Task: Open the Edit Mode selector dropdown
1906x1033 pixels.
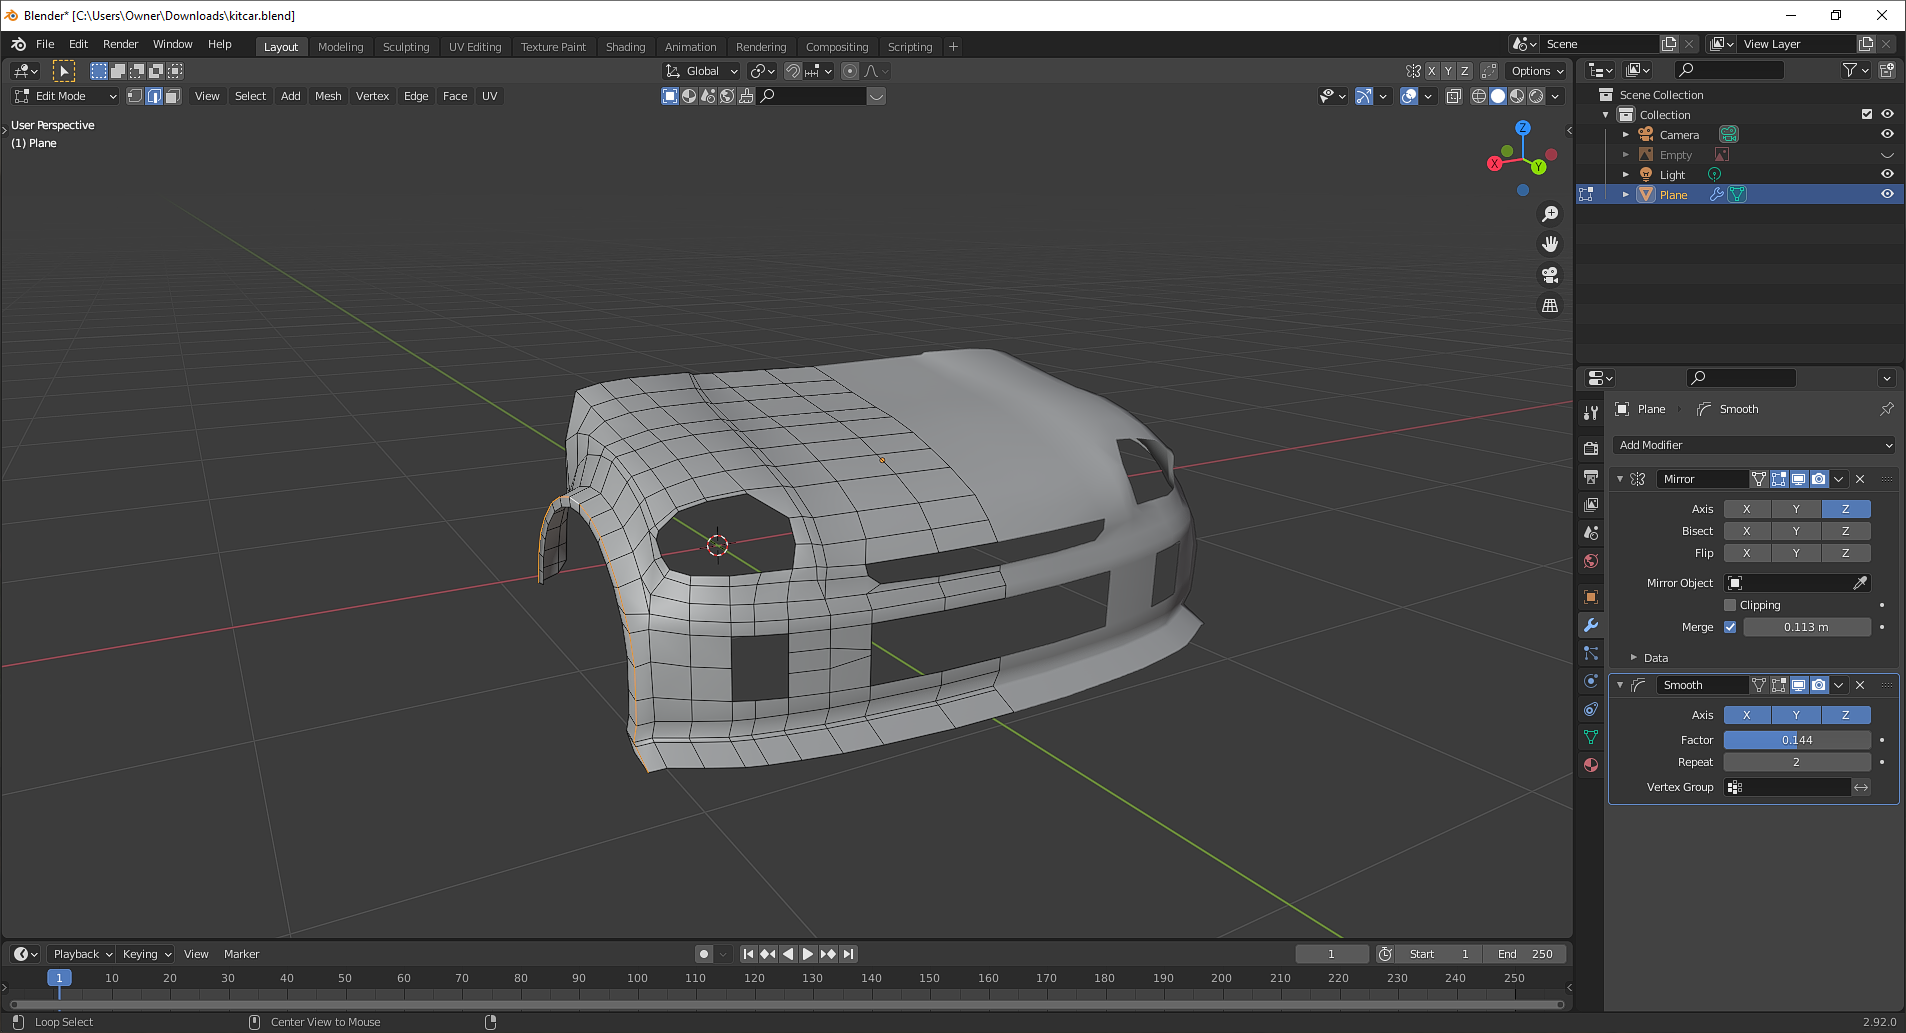Action: [x=65, y=96]
